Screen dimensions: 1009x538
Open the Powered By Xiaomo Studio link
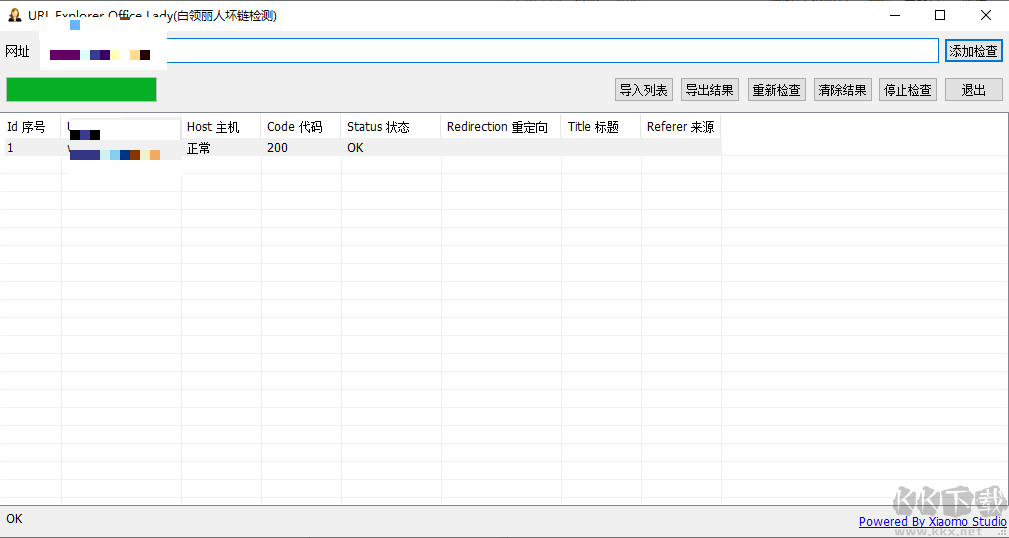tap(932, 521)
